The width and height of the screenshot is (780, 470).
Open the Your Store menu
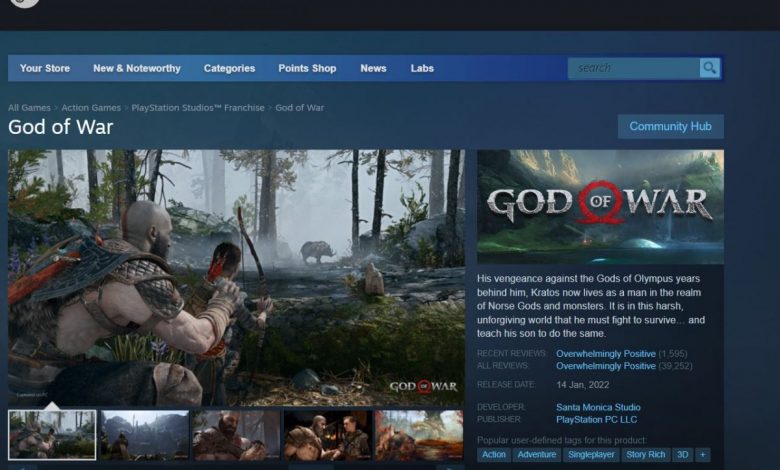click(45, 68)
